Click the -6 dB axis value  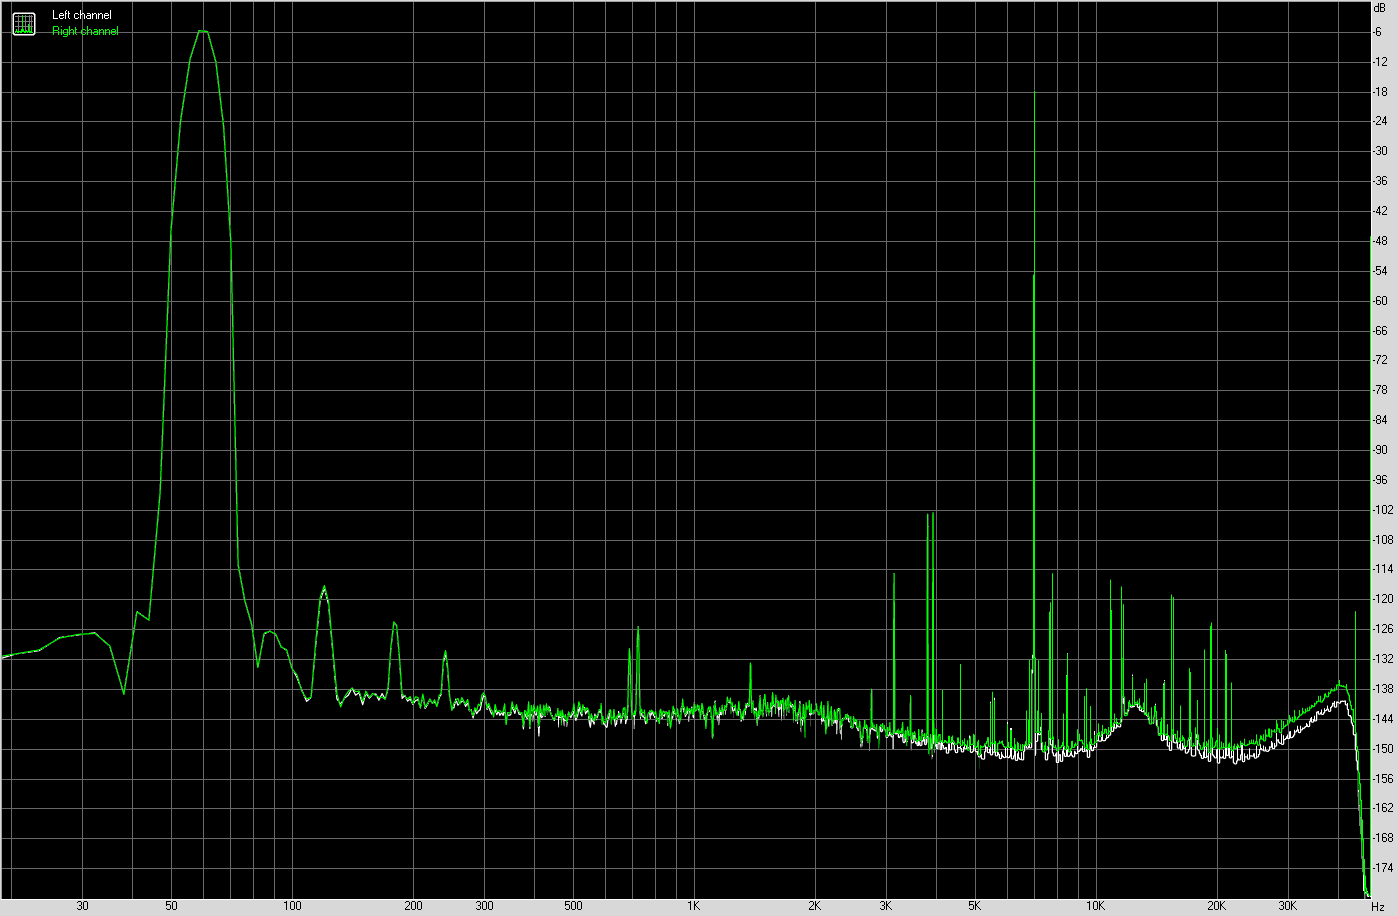(1378, 32)
